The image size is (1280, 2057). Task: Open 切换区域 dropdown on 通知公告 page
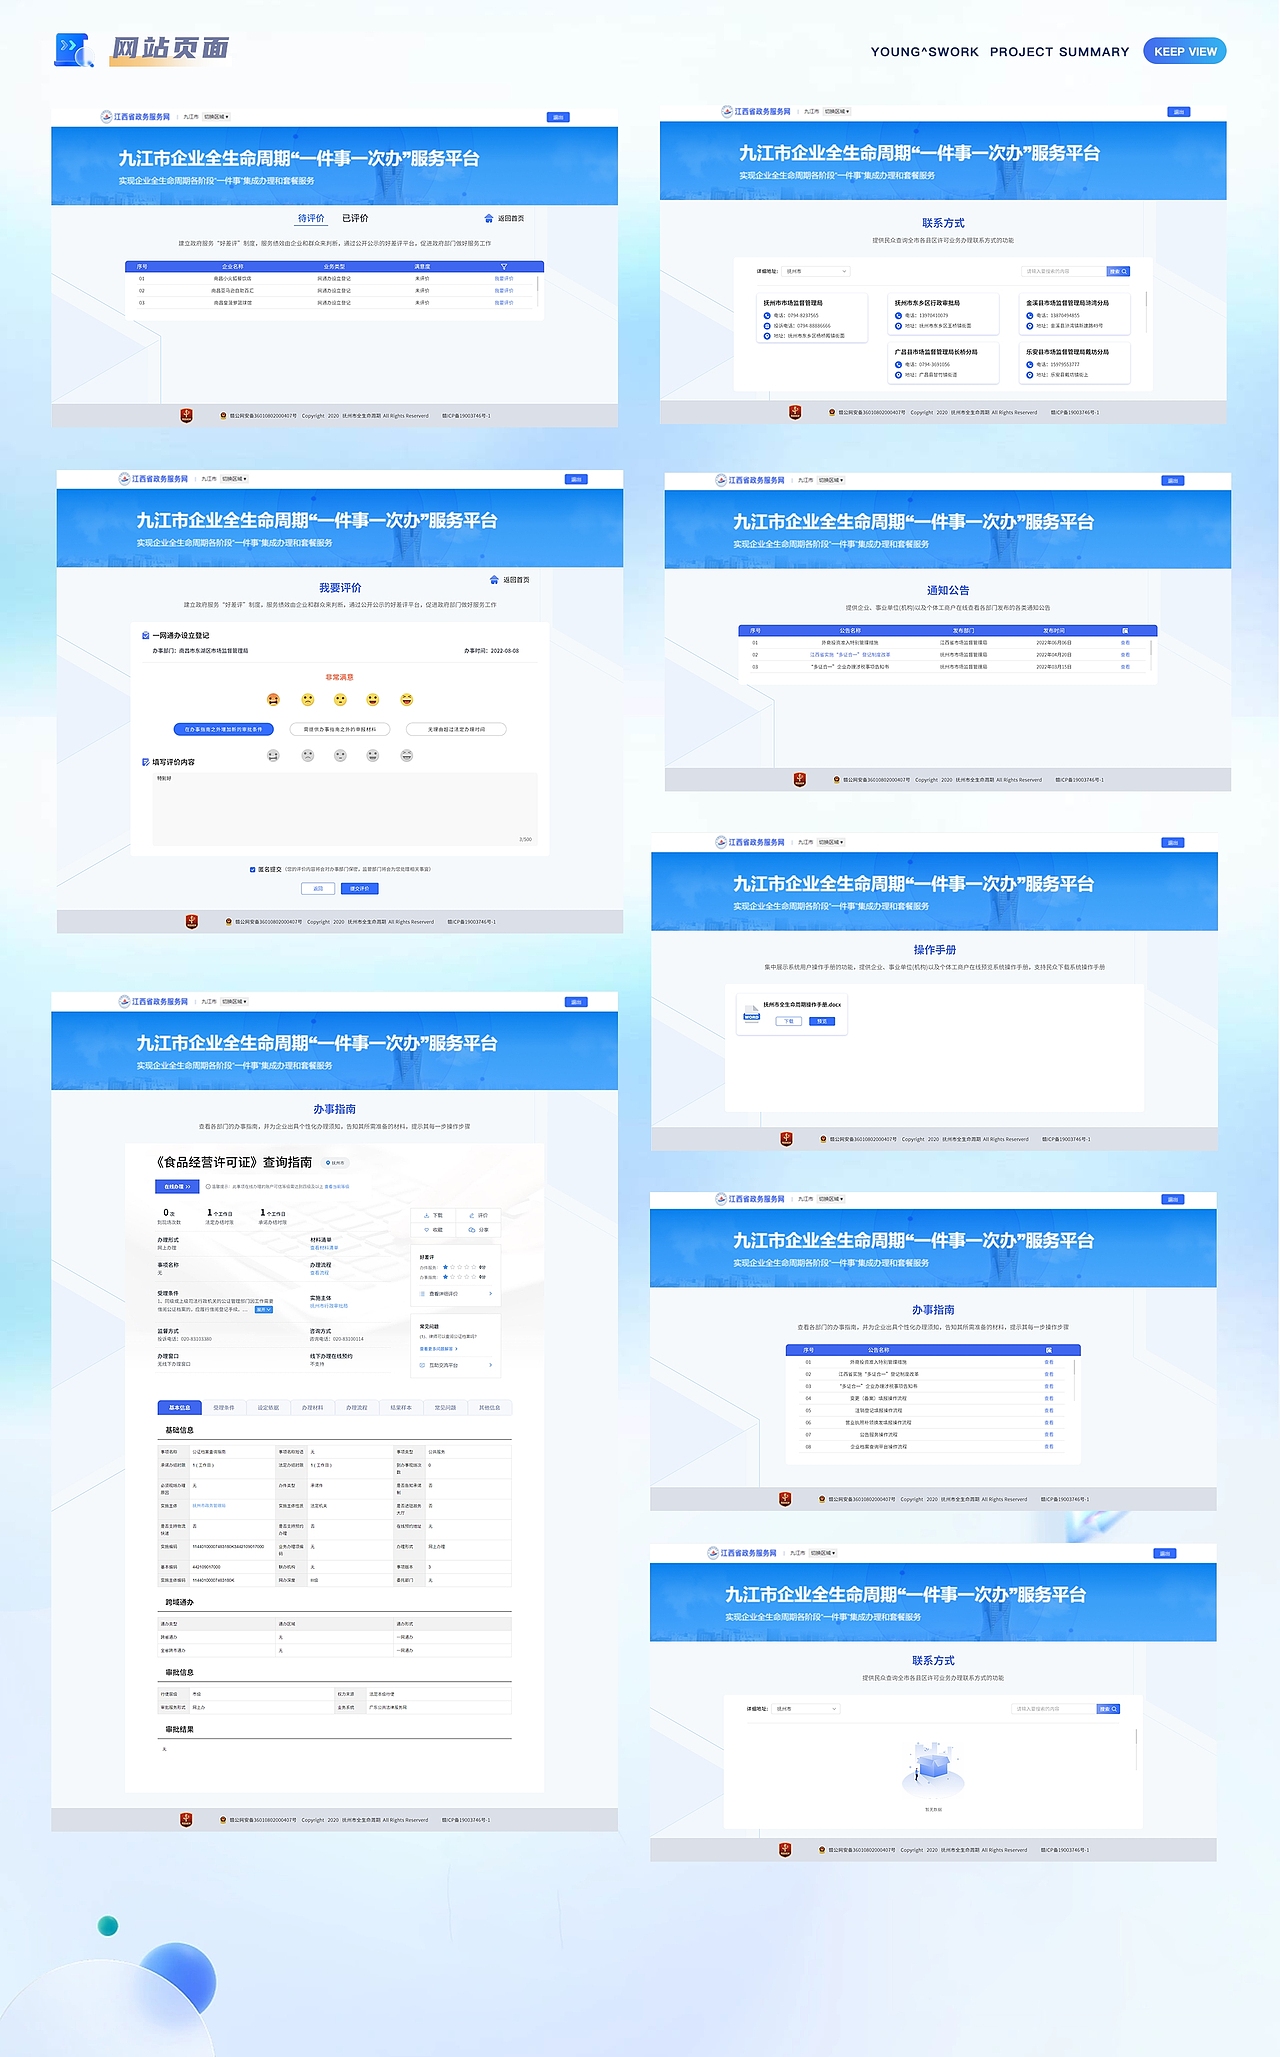pyautogui.click(x=832, y=480)
